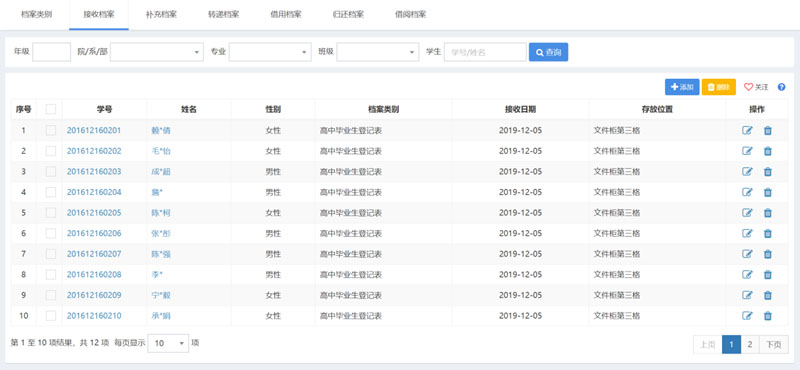This screenshot has height=370, width=800.
Task: Open the per-page count dropdown showing 10
Action: click(168, 343)
